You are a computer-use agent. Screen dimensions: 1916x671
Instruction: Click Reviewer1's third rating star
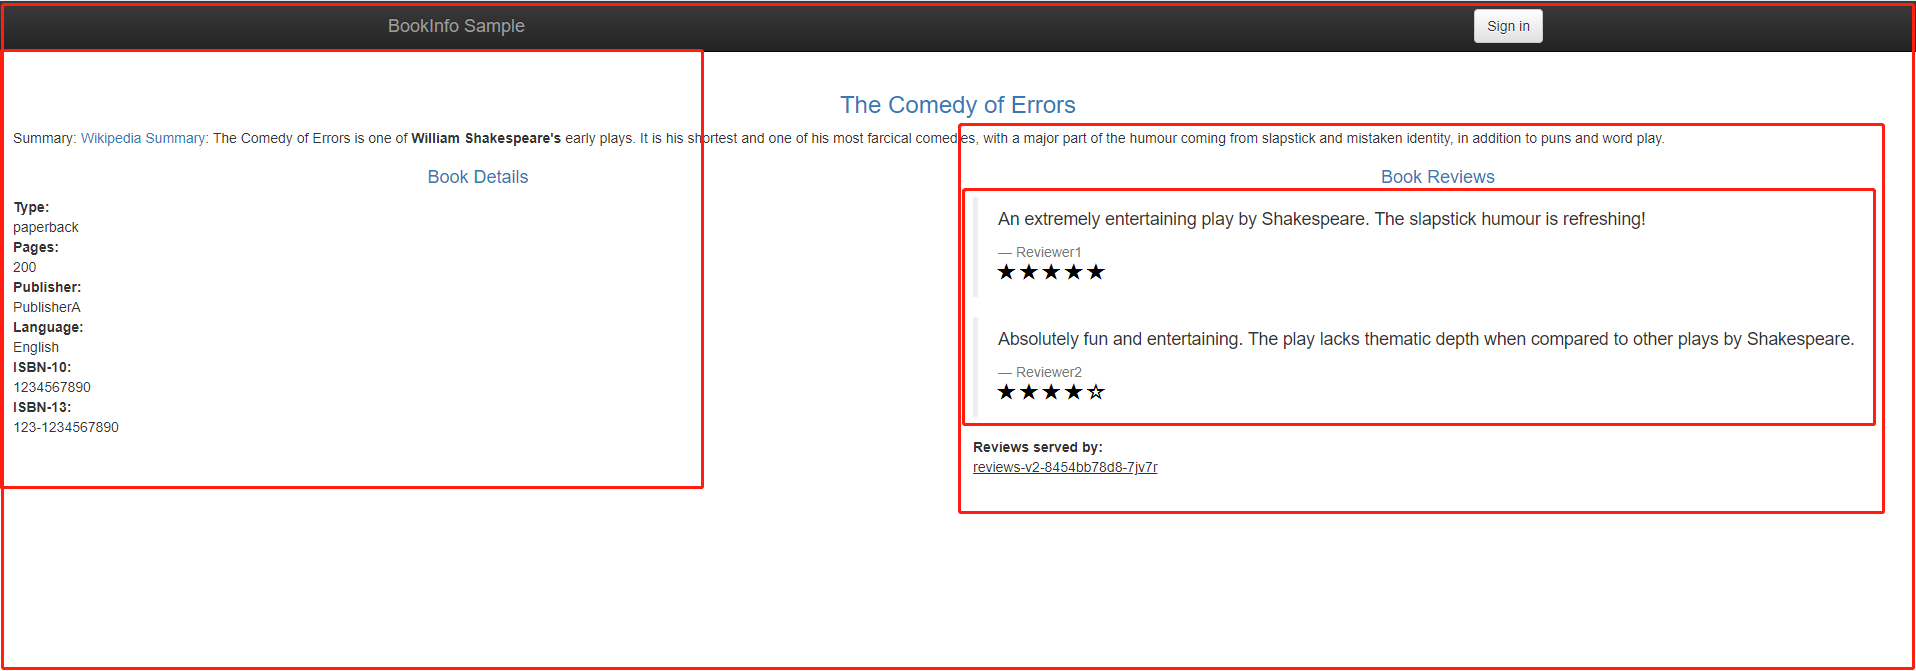click(1051, 272)
